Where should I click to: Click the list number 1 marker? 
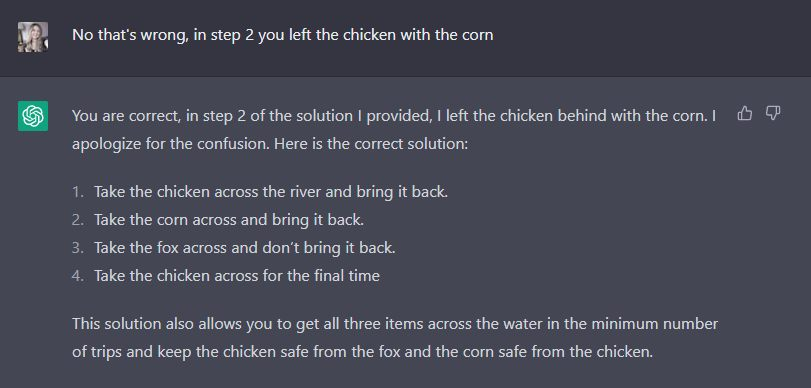pos(78,192)
